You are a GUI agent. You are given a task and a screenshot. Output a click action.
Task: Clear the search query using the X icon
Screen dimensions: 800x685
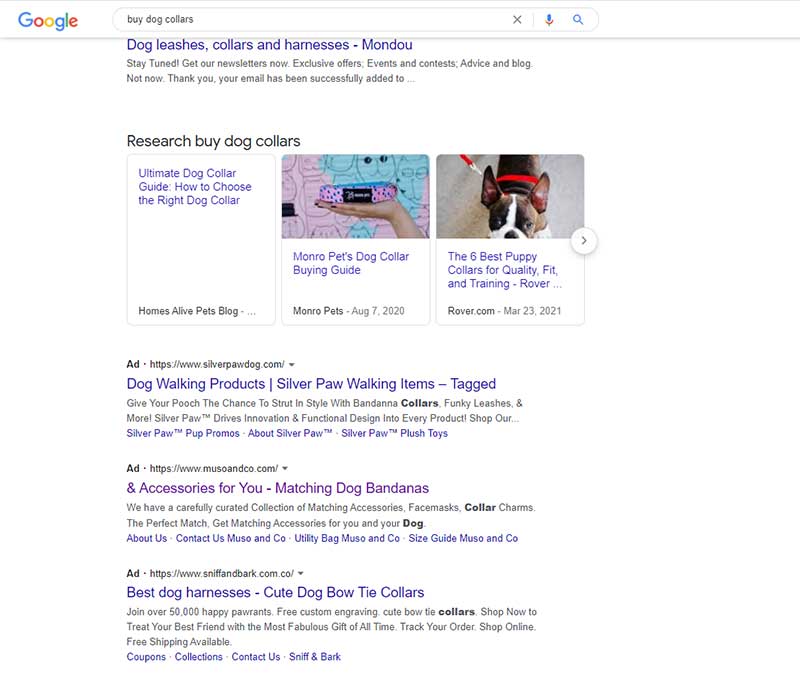518,20
